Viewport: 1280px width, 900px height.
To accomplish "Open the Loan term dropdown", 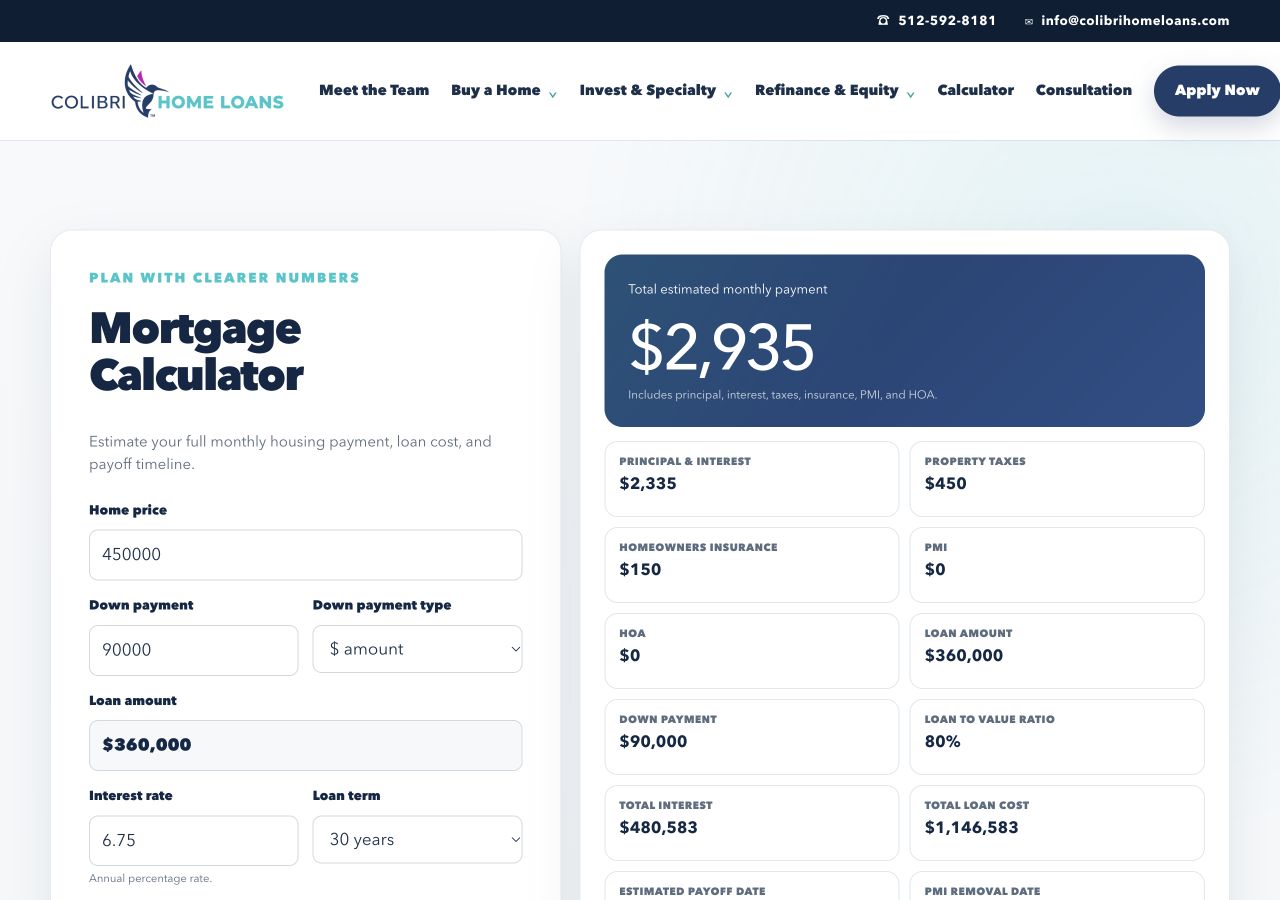I will point(417,840).
